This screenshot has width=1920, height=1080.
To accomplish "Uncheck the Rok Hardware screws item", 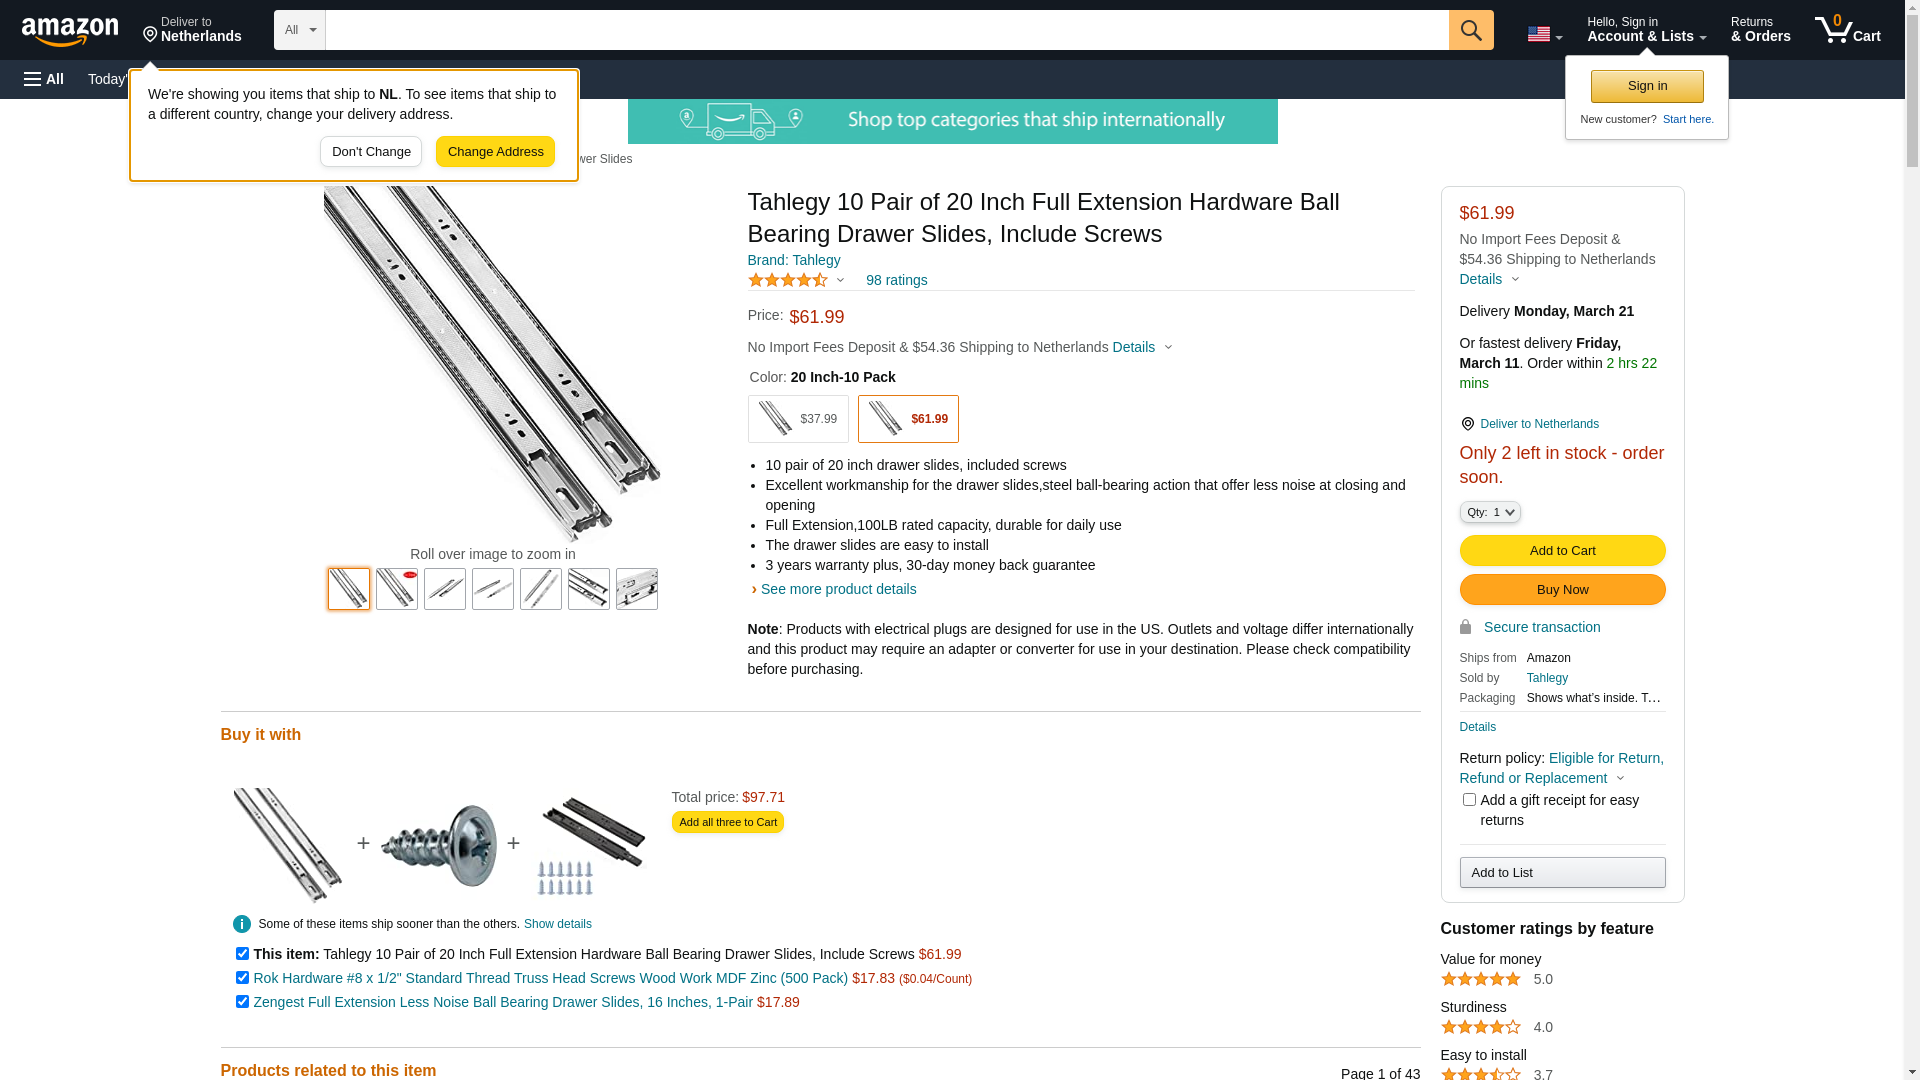I will point(242,977).
